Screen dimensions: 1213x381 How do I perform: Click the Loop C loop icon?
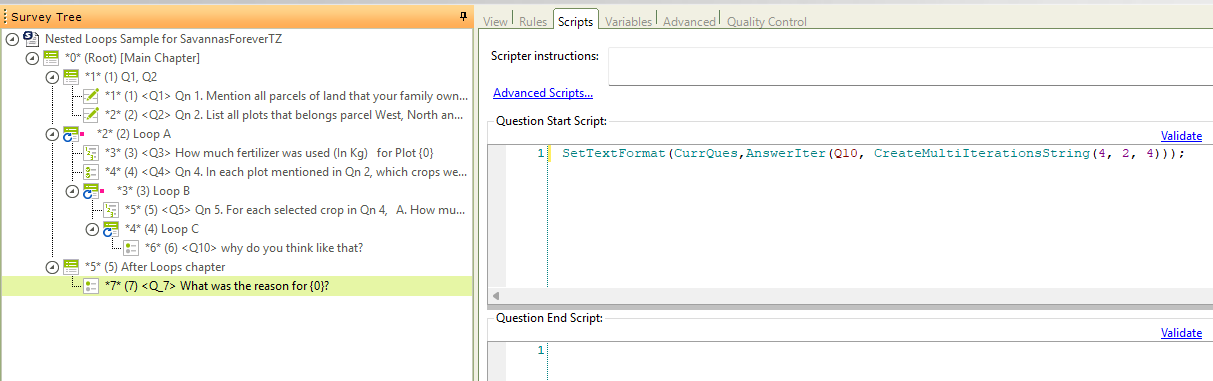(111, 228)
